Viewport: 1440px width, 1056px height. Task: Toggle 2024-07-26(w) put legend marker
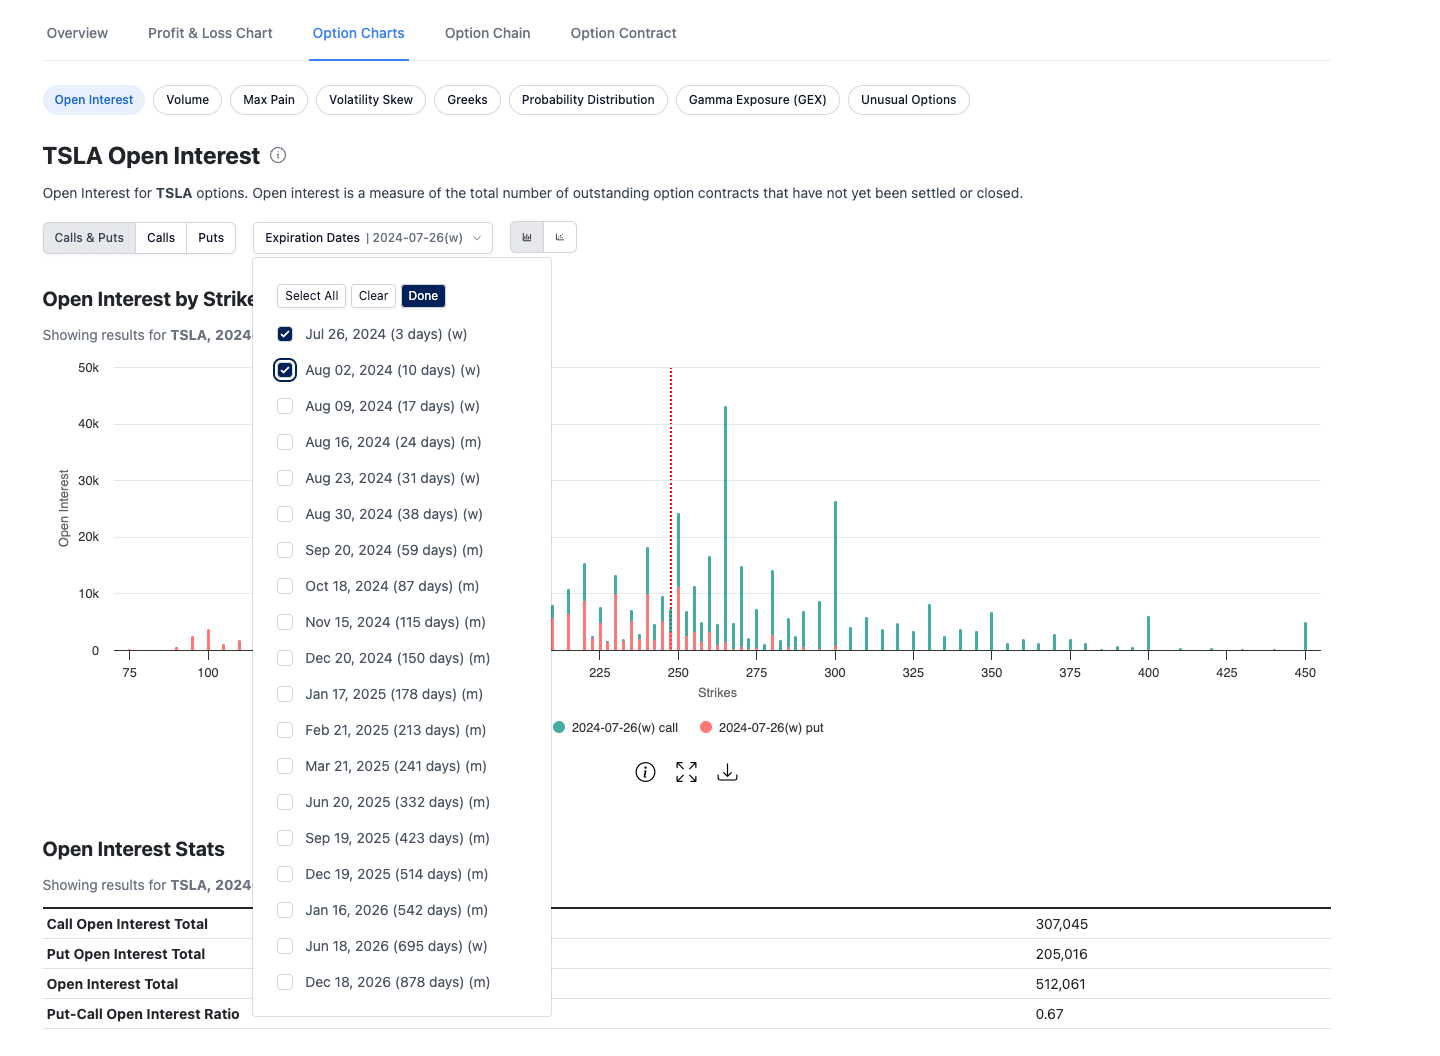tap(706, 727)
